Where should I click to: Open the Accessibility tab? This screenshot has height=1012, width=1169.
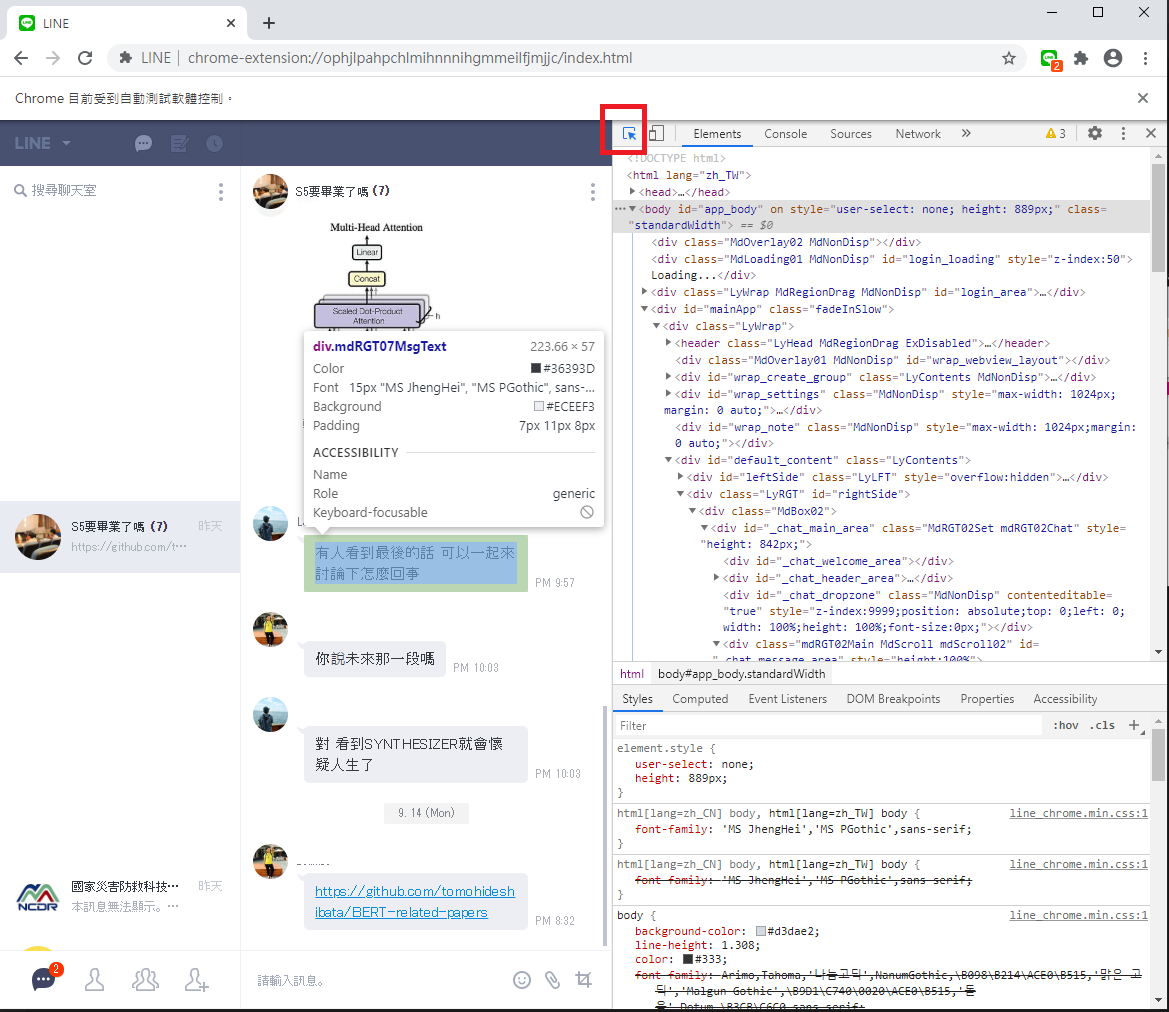[x=1065, y=699]
